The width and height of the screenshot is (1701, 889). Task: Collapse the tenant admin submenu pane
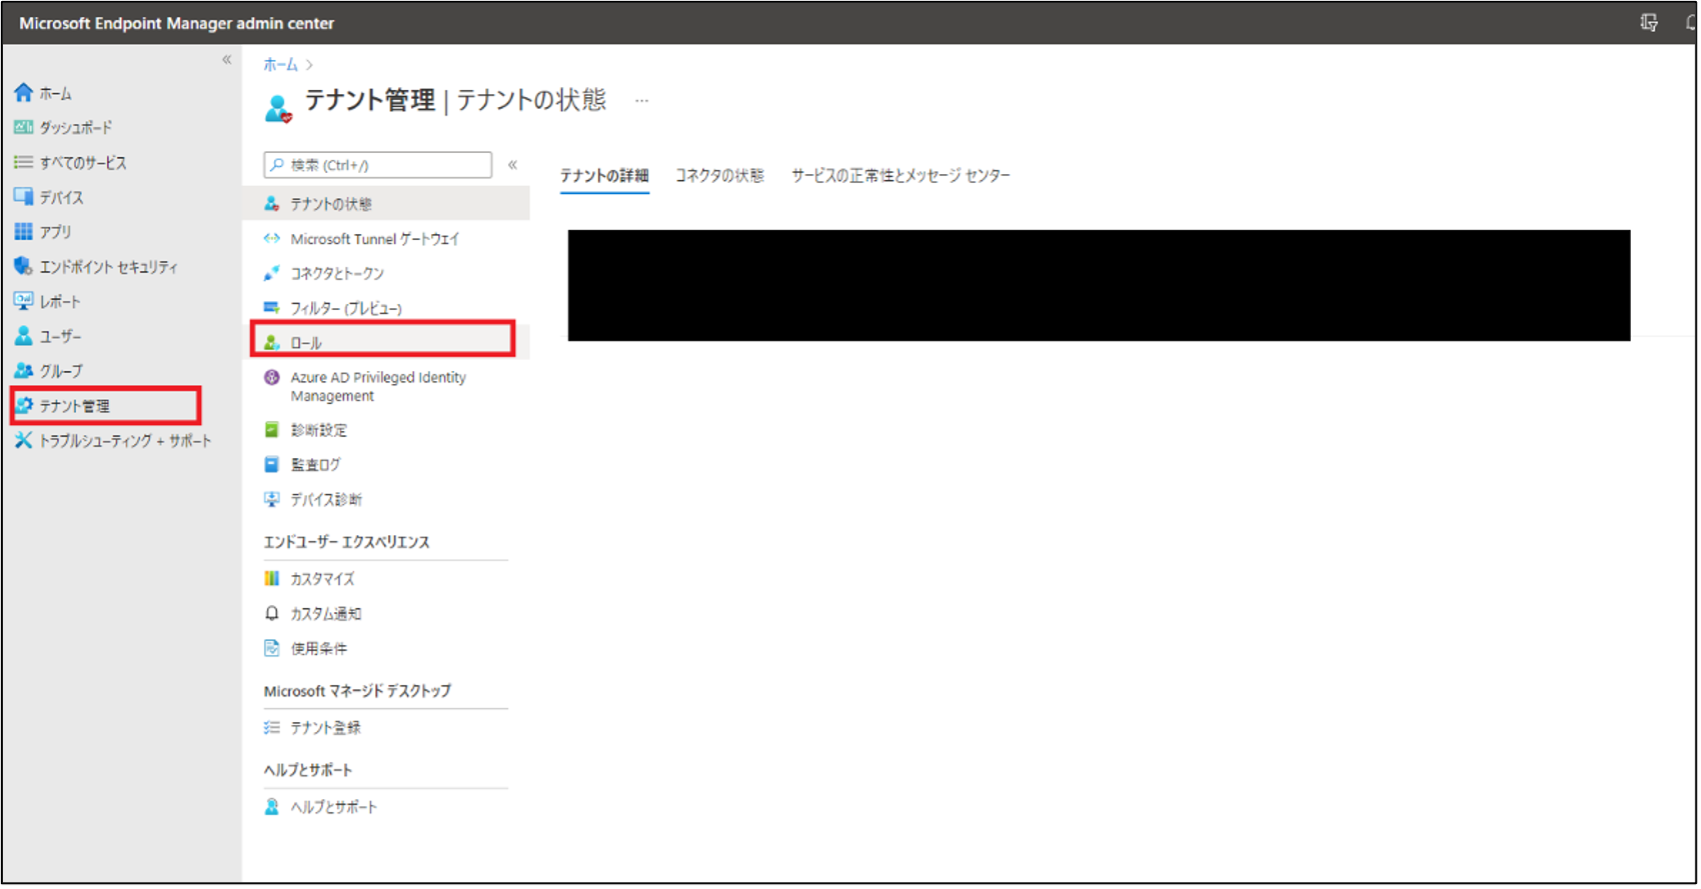tap(513, 165)
